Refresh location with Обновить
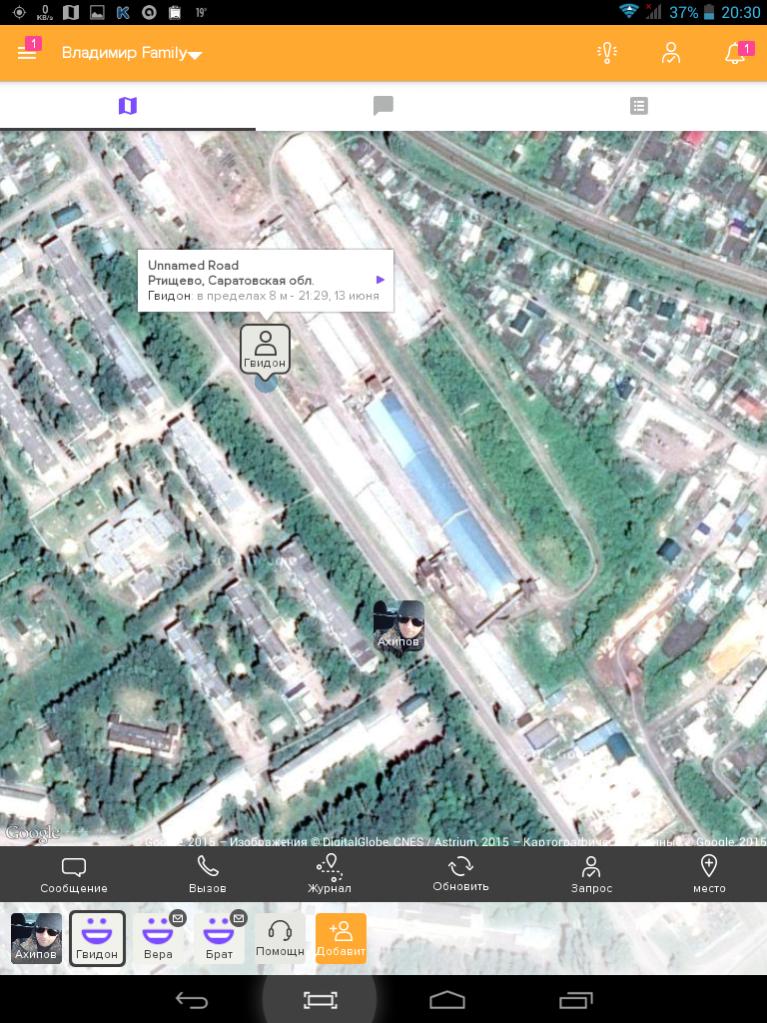The image size is (767, 1023). pos(460,874)
